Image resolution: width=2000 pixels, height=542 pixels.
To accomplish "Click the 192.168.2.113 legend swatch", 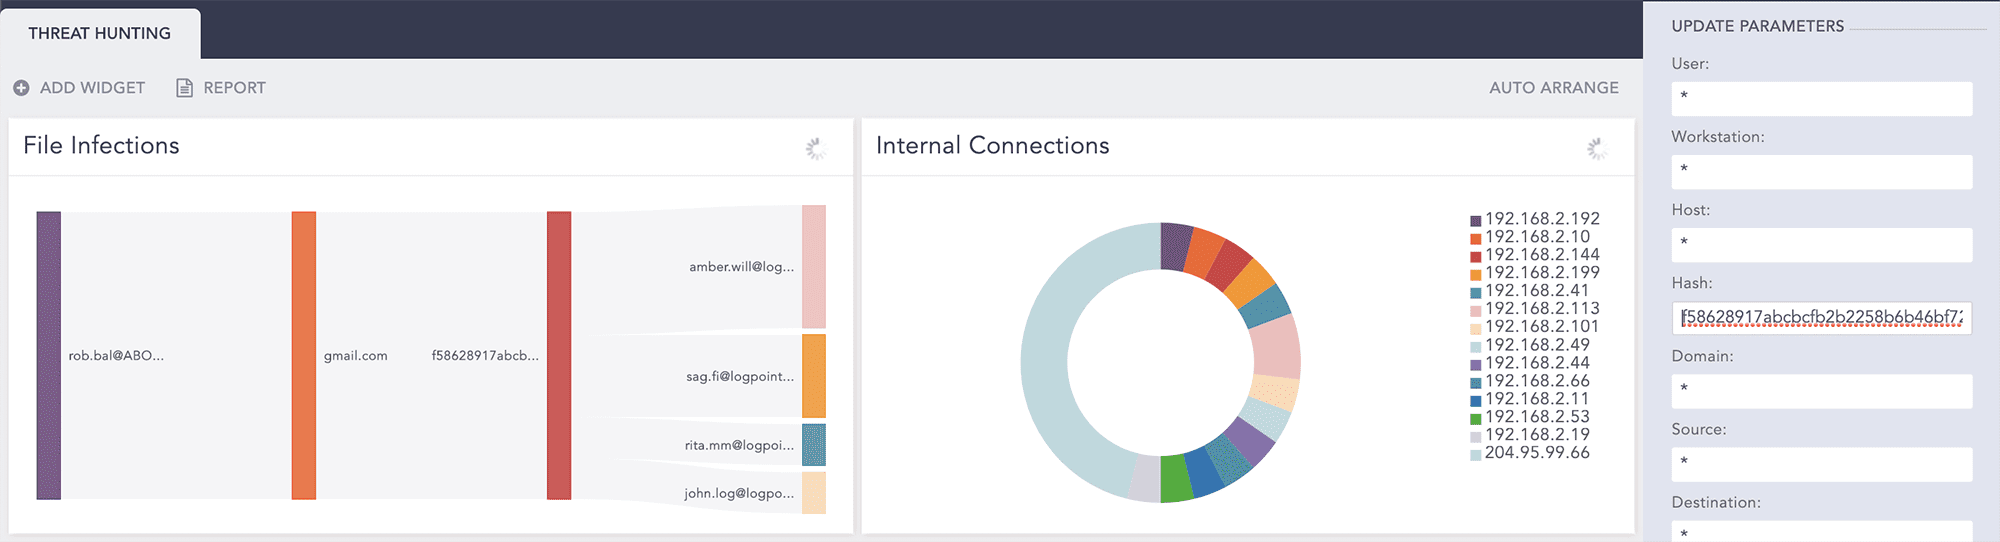I will 1476,311.
